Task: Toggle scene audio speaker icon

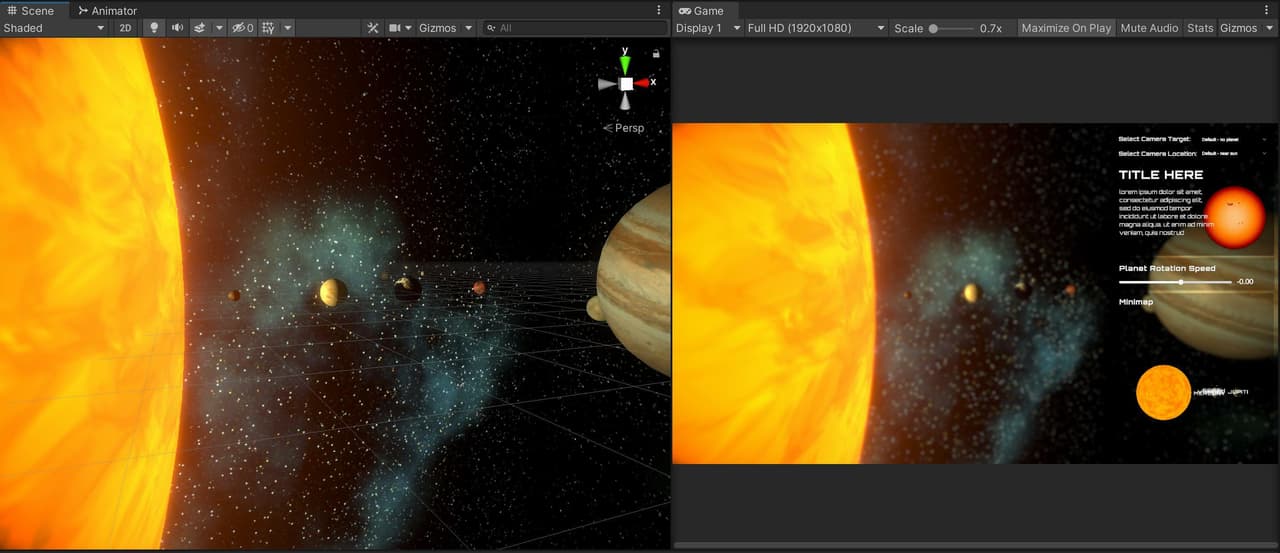Action: 177,28
